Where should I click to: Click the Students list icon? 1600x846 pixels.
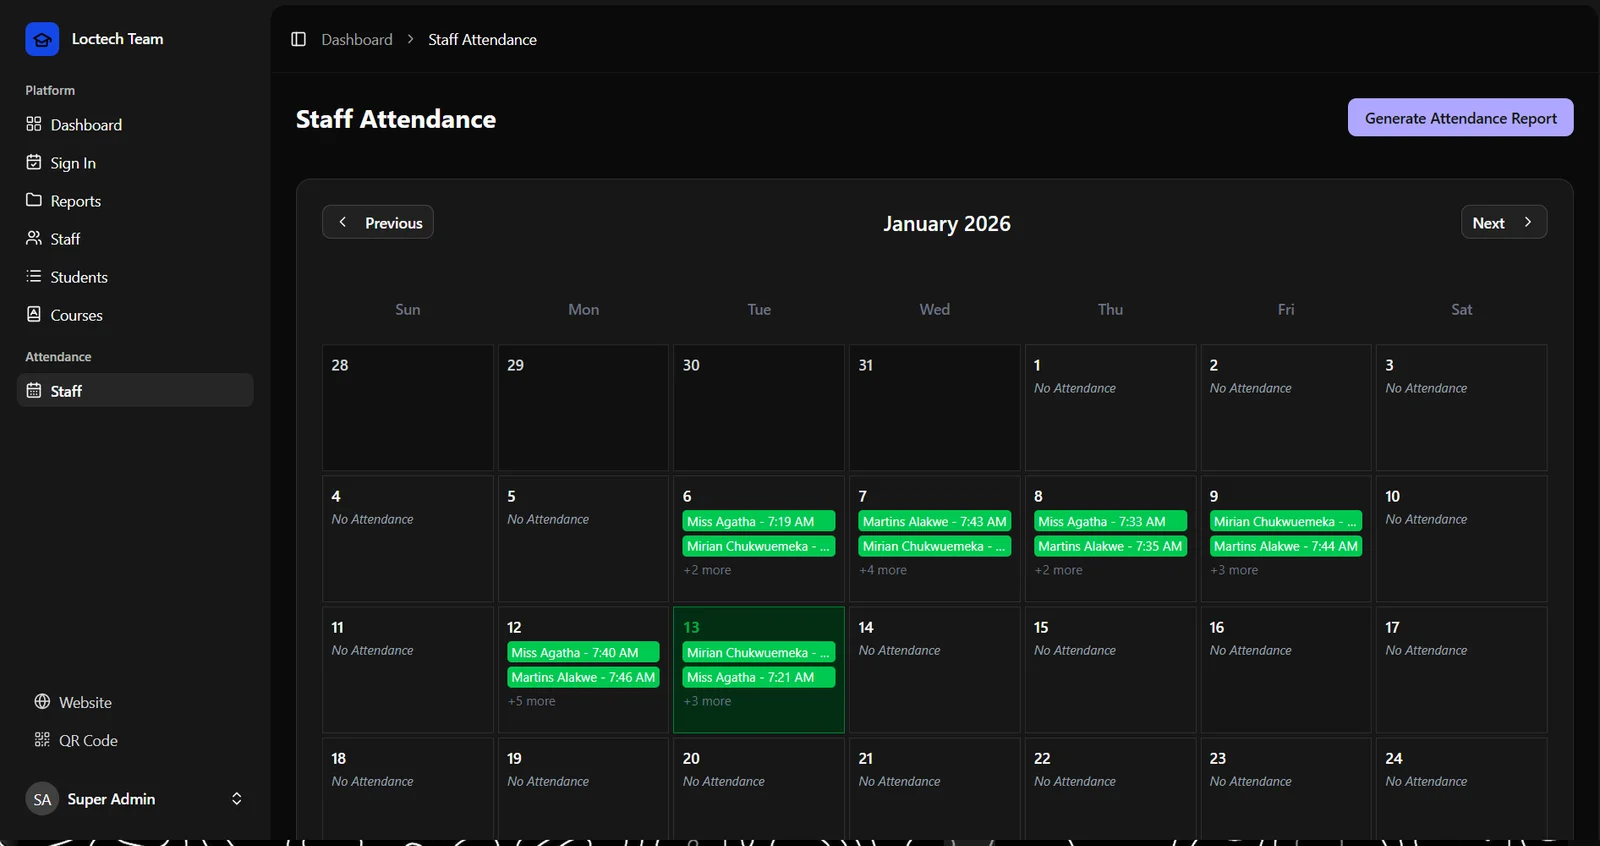[x=34, y=276]
